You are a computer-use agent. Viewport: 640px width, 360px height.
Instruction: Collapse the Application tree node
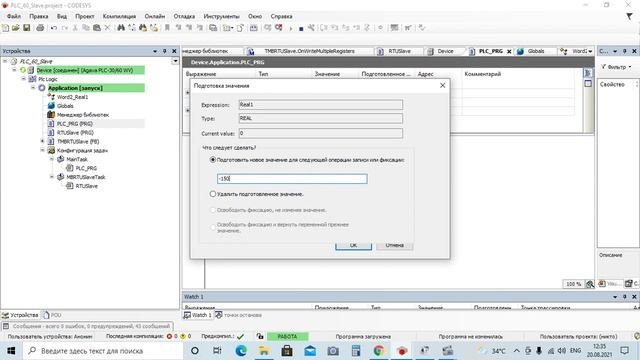click(x=33, y=88)
